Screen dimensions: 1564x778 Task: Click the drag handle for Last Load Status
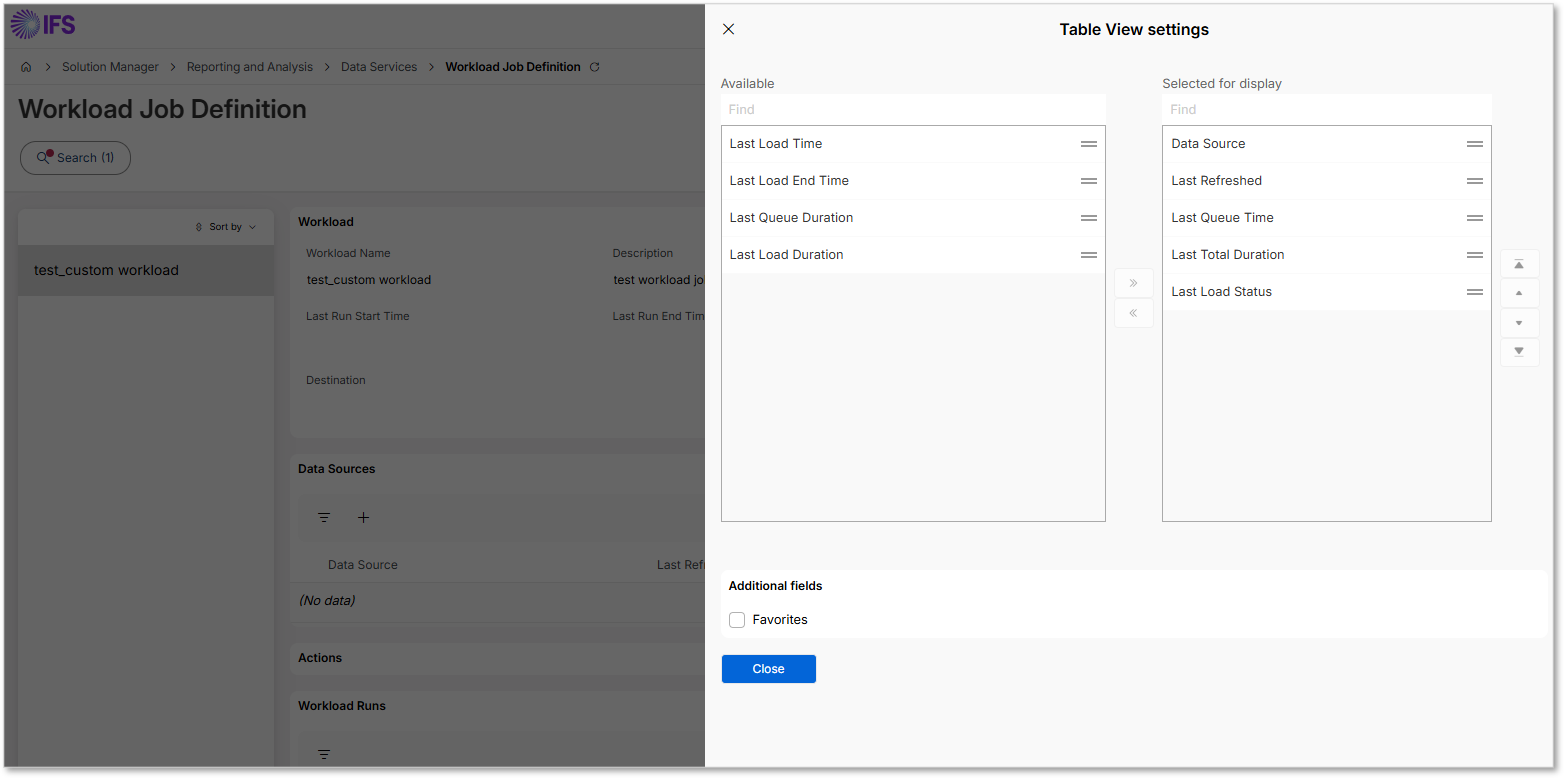click(x=1475, y=292)
